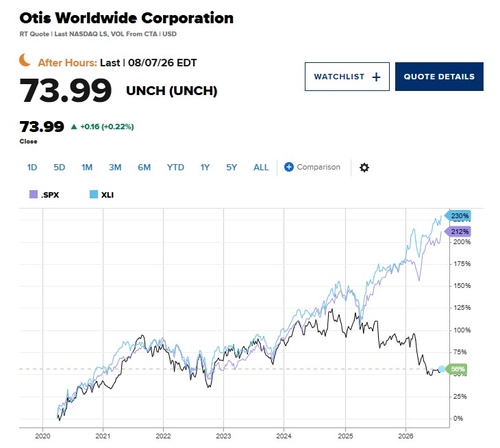Add stock using Watchlist button
500x448 pixels.
[x=347, y=76]
